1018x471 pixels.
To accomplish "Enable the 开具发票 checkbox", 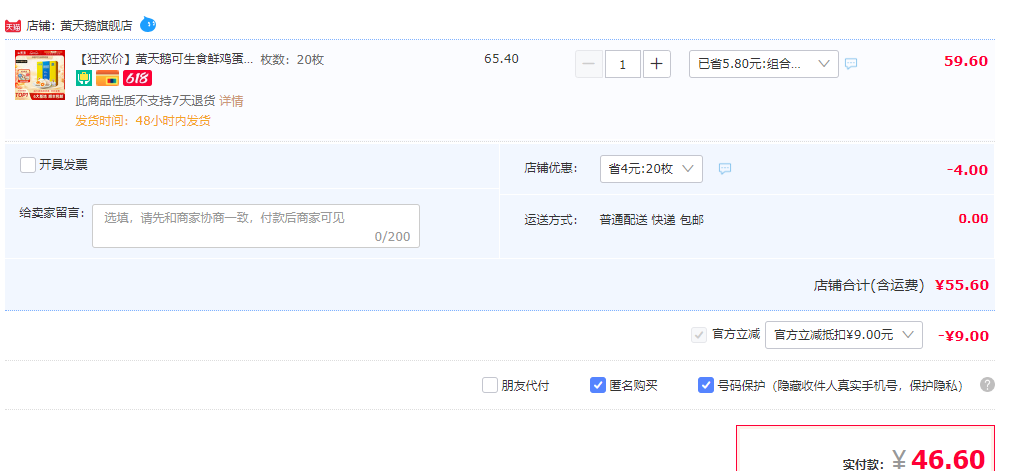I will (28, 165).
